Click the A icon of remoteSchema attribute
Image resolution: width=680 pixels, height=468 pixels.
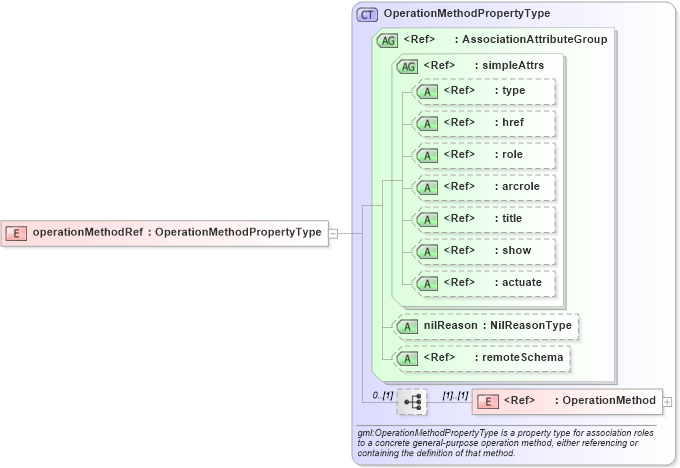click(407, 359)
